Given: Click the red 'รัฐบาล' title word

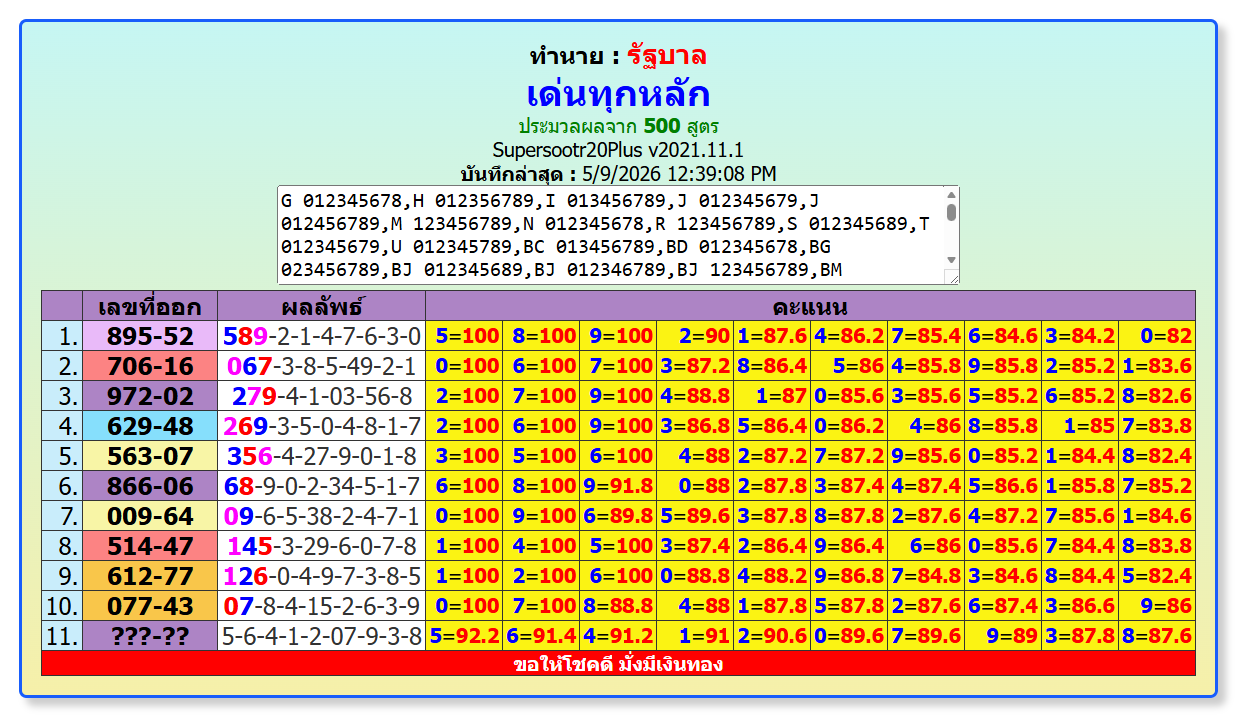Looking at the screenshot, I should tap(667, 56).
